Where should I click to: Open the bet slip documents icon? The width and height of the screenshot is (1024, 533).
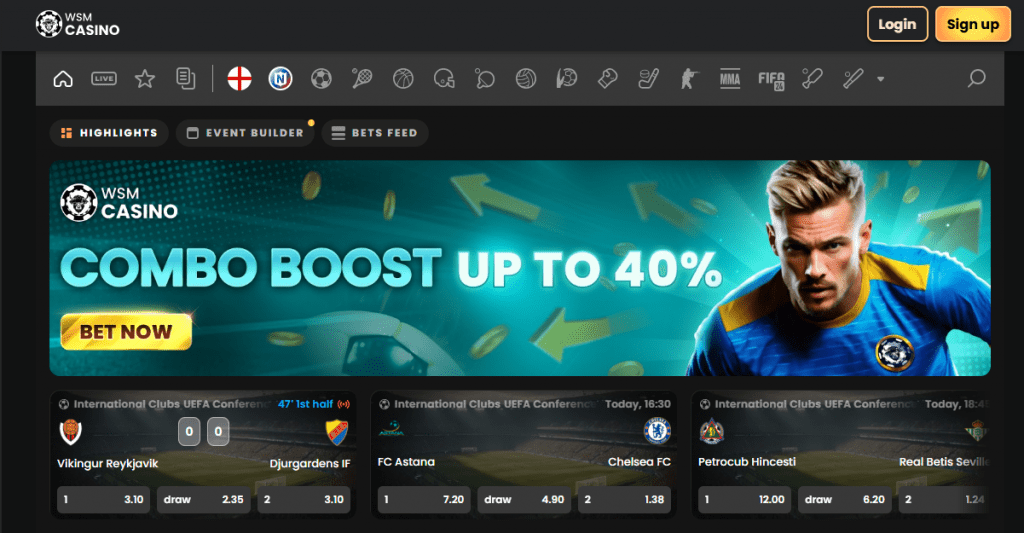click(x=185, y=79)
